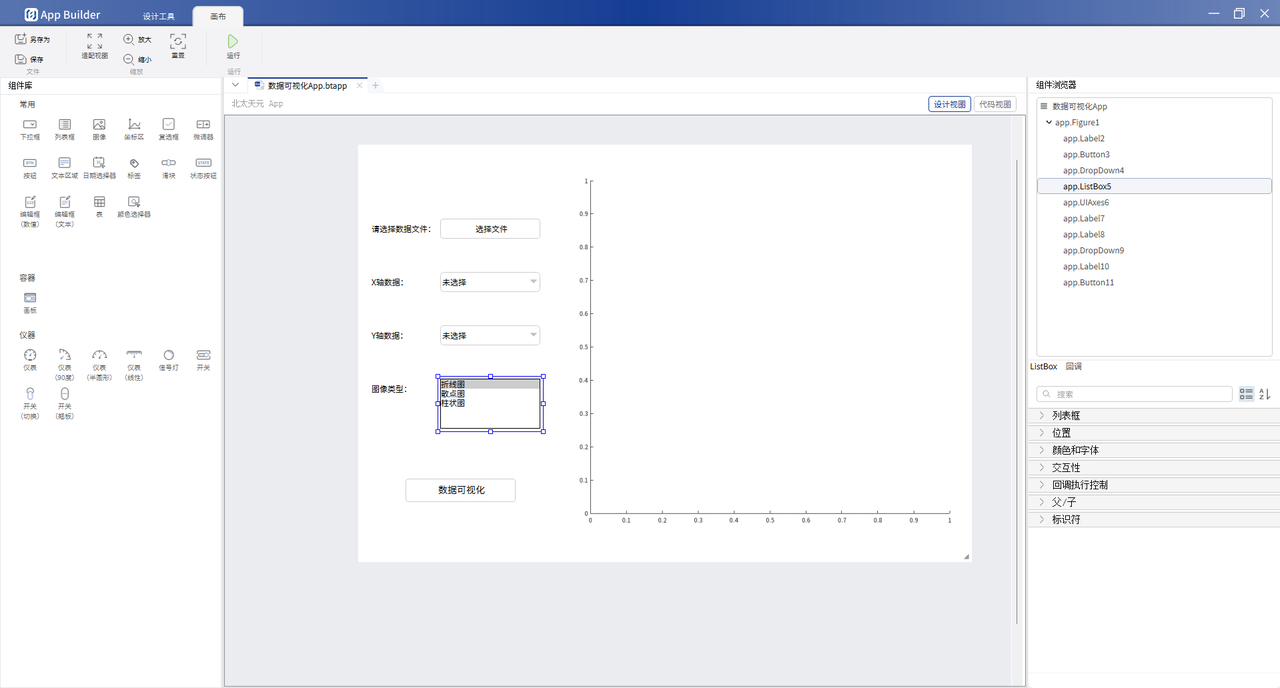Click the 另存为 (Save As) icon
This screenshot has height=688, width=1280.
(21, 39)
